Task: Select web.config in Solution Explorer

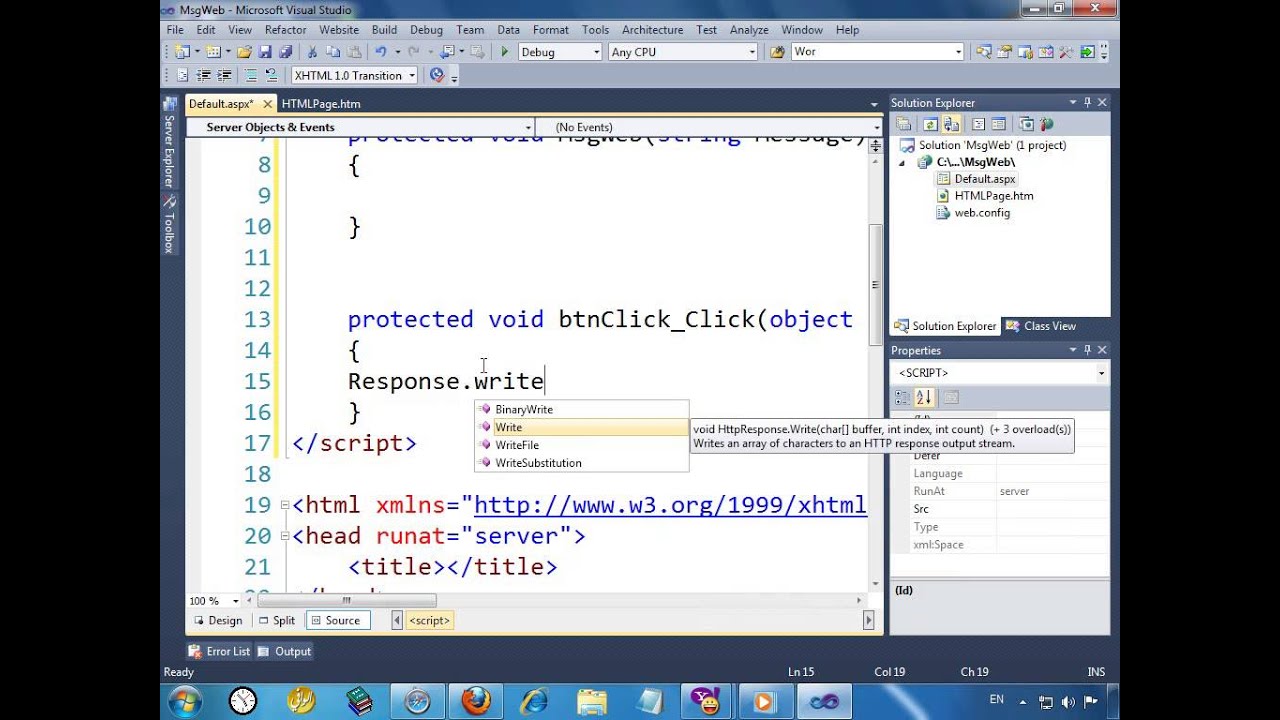Action: (x=982, y=213)
